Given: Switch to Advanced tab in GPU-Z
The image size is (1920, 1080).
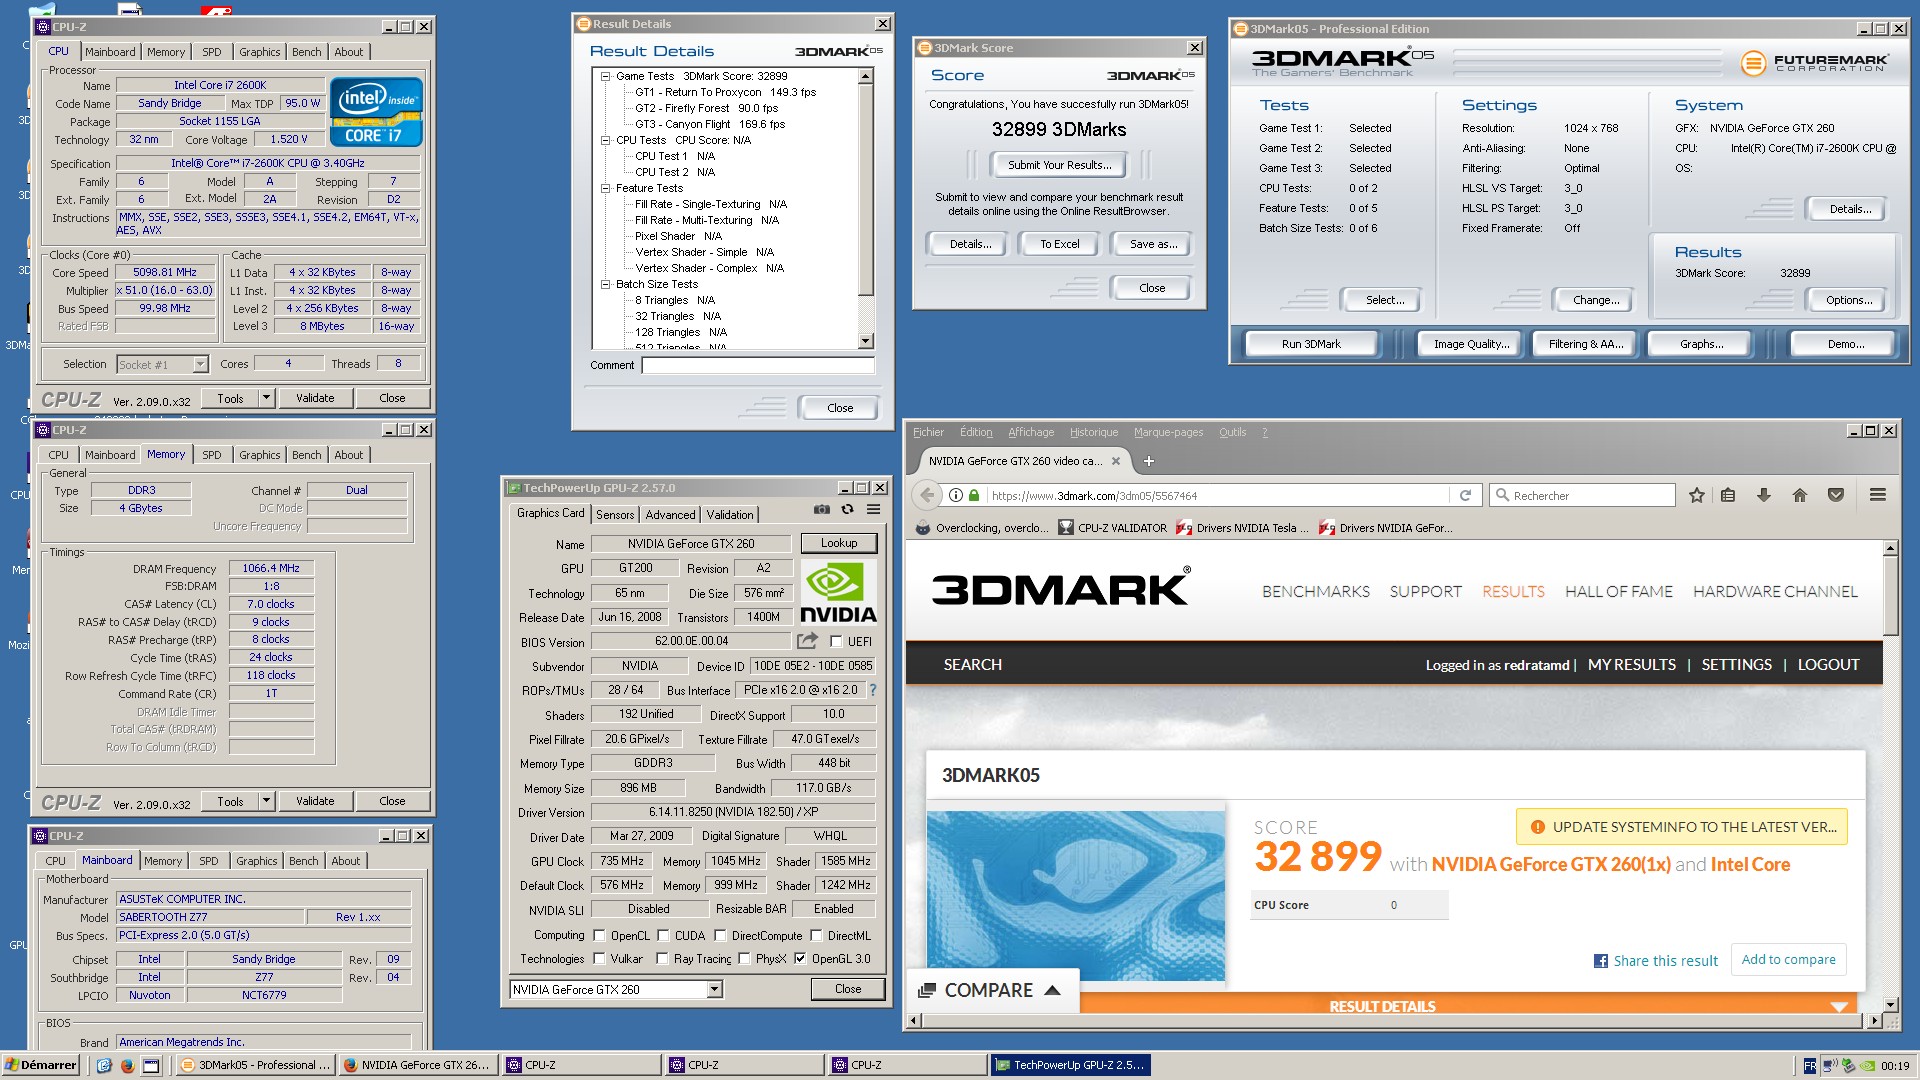Looking at the screenshot, I should click(x=670, y=514).
